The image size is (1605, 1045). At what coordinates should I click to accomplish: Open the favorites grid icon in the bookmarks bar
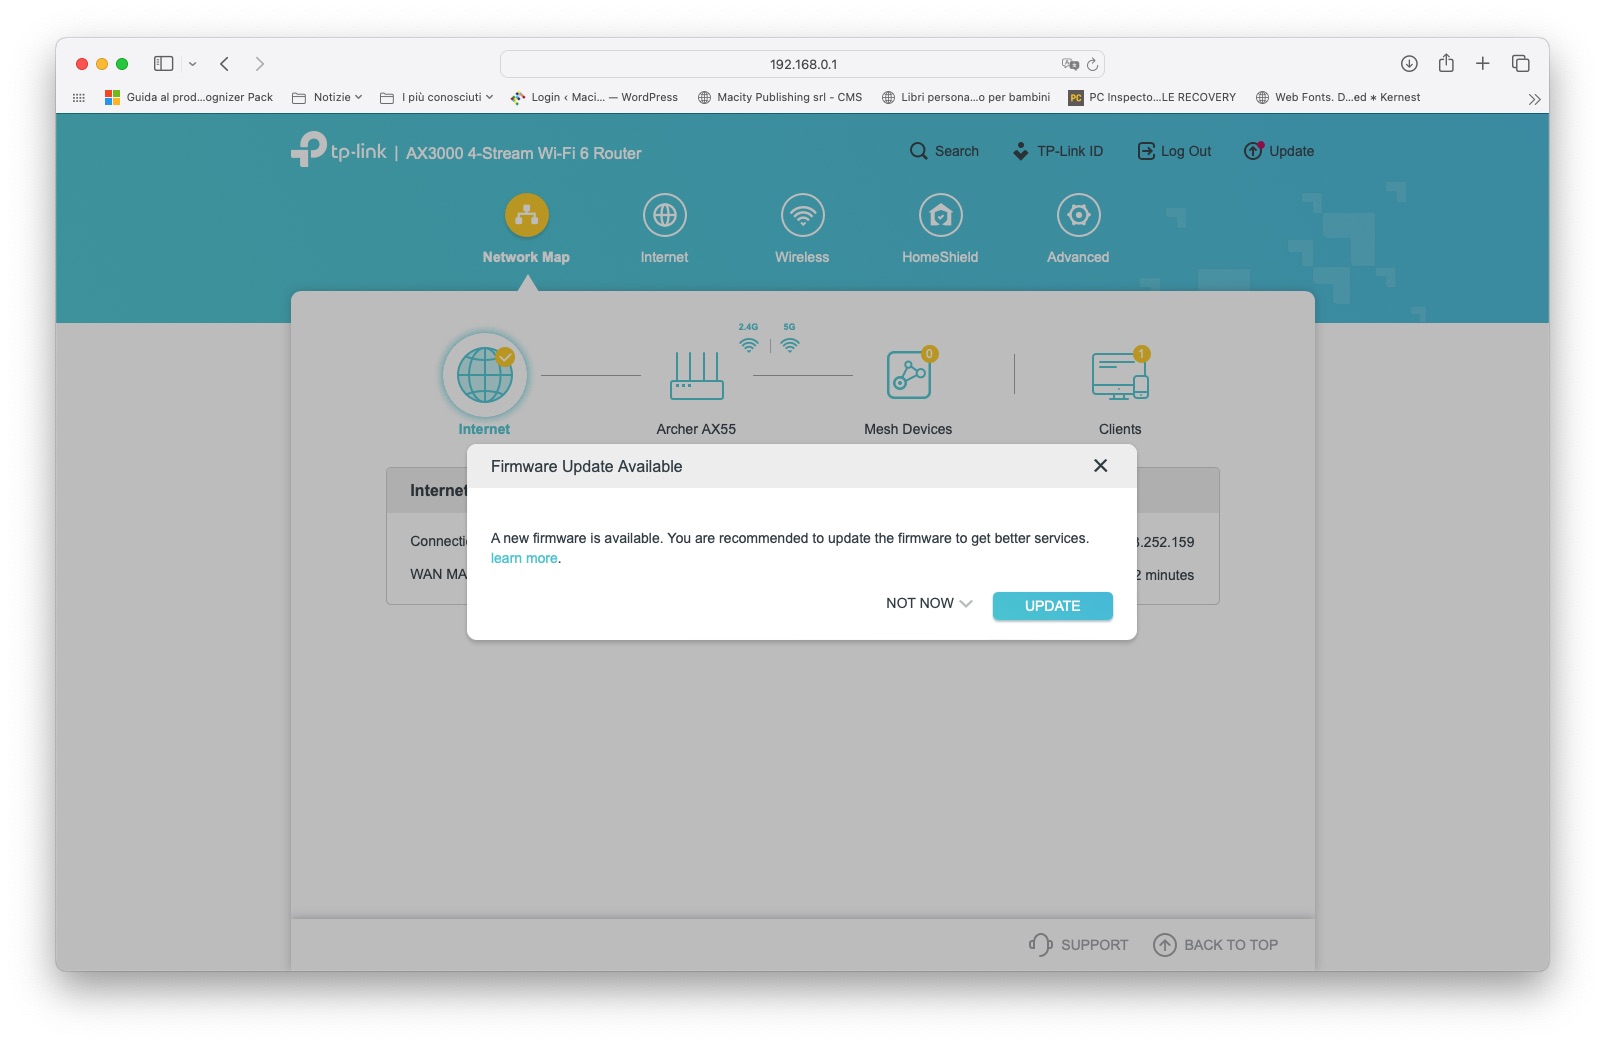tap(79, 98)
